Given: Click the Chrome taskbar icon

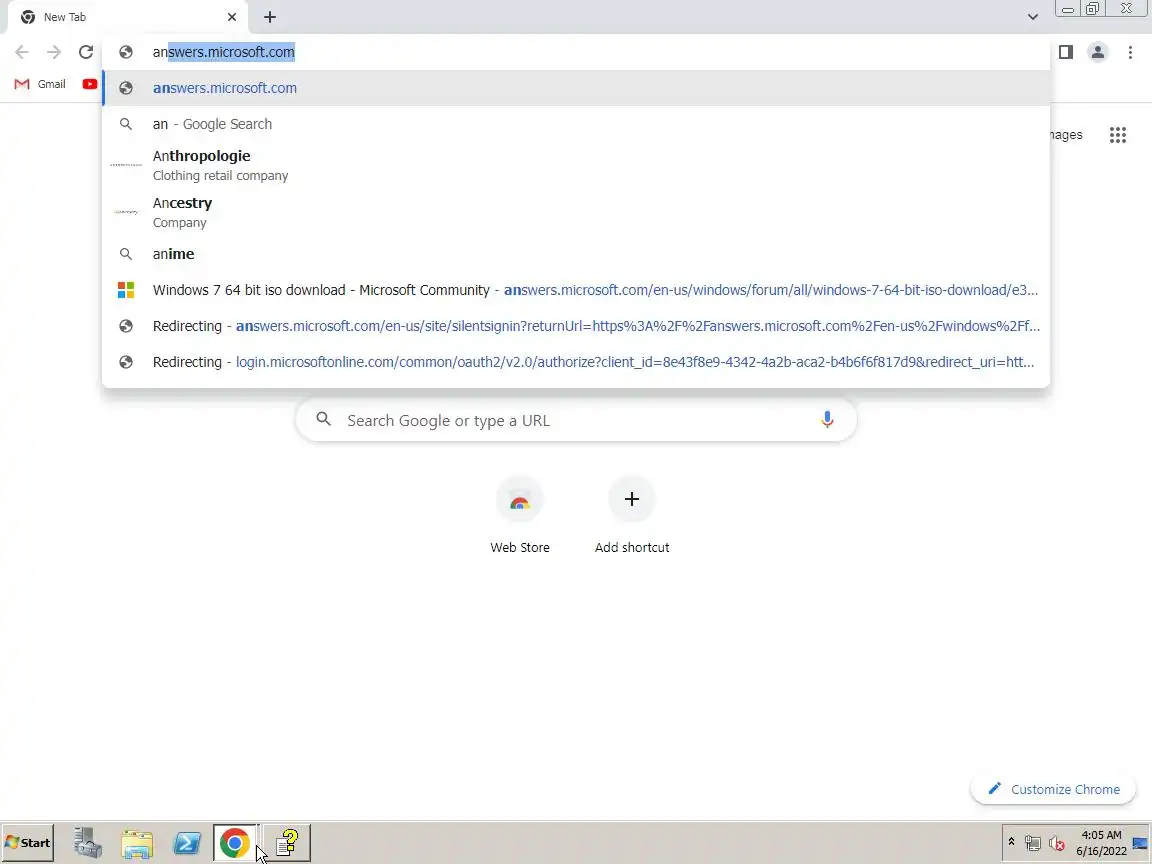Looking at the screenshot, I should coord(235,843).
